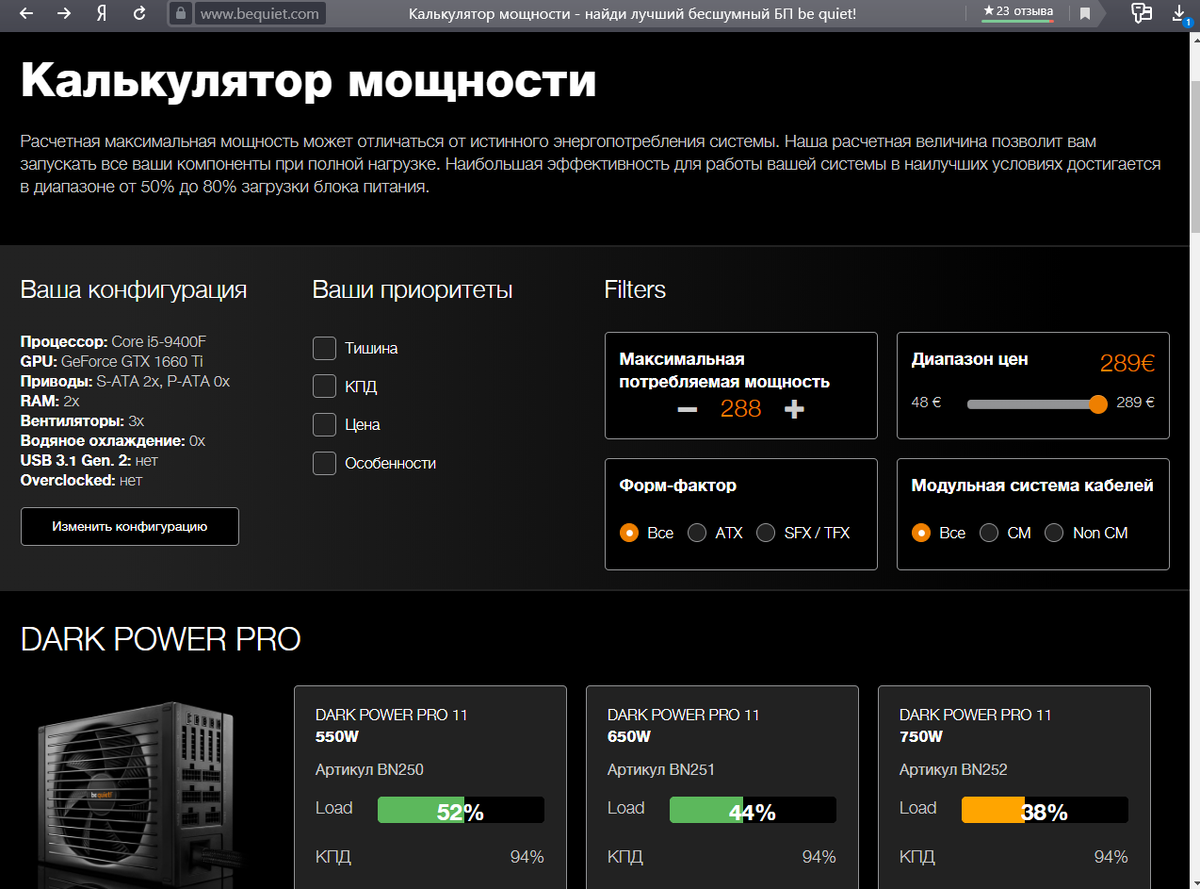Choose SFX / TFX form factor
The width and height of the screenshot is (1200, 889).
click(x=766, y=533)
